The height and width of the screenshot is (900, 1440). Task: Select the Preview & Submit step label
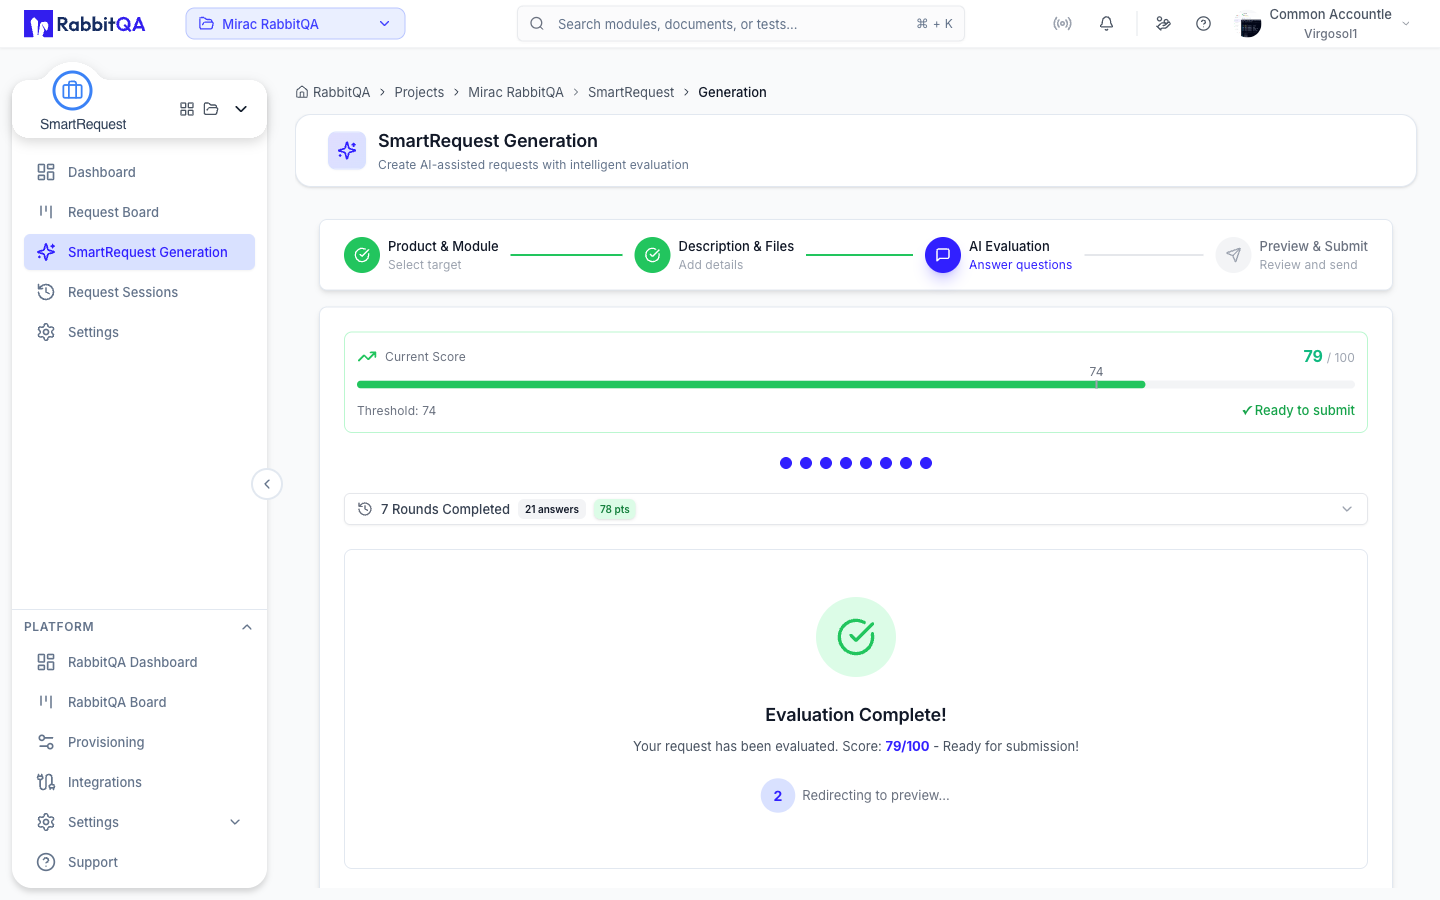coord(1313,246)
